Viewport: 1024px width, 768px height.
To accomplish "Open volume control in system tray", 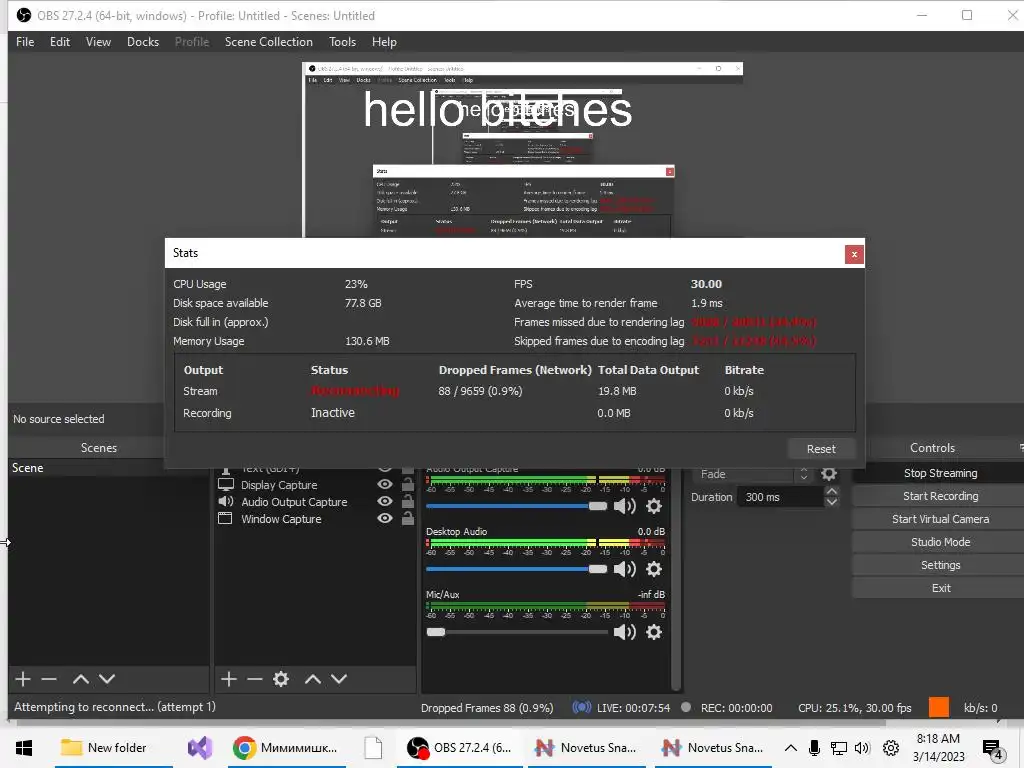I will [x=862, y=748].
